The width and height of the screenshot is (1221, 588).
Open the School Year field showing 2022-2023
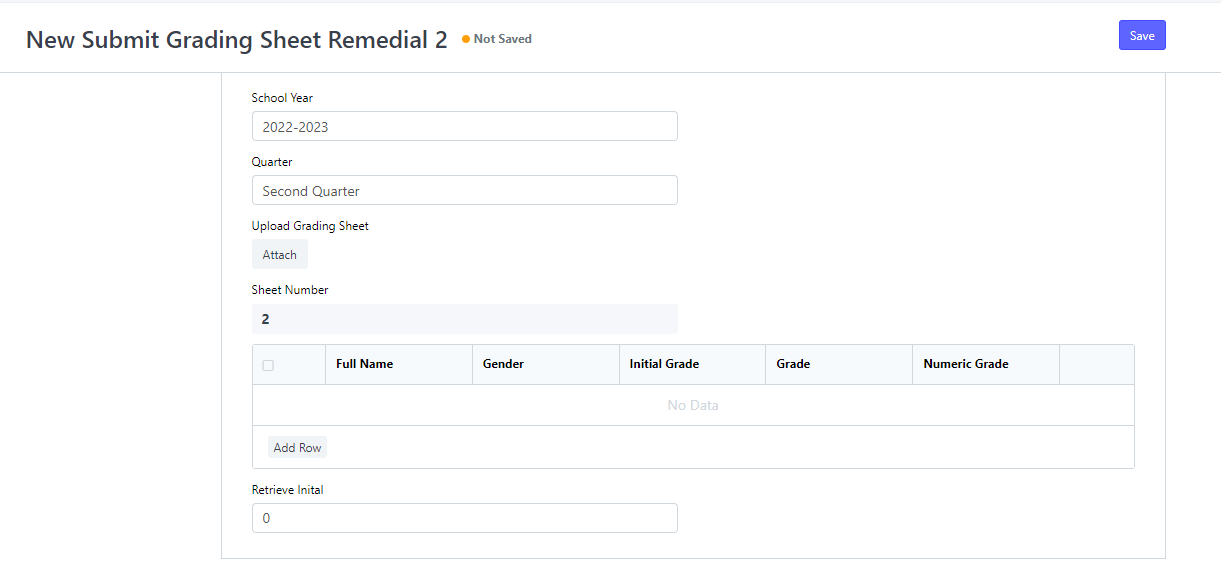tap(465, 126)
